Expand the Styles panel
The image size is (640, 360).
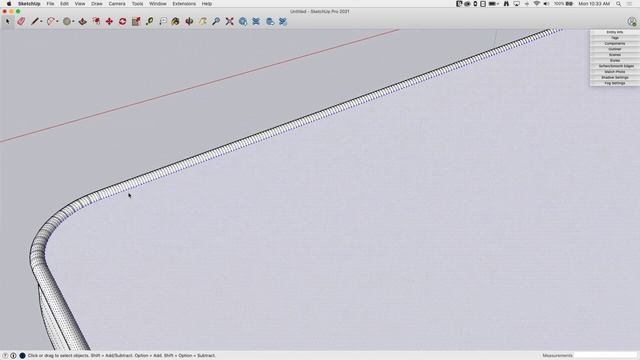click(615, 60)
